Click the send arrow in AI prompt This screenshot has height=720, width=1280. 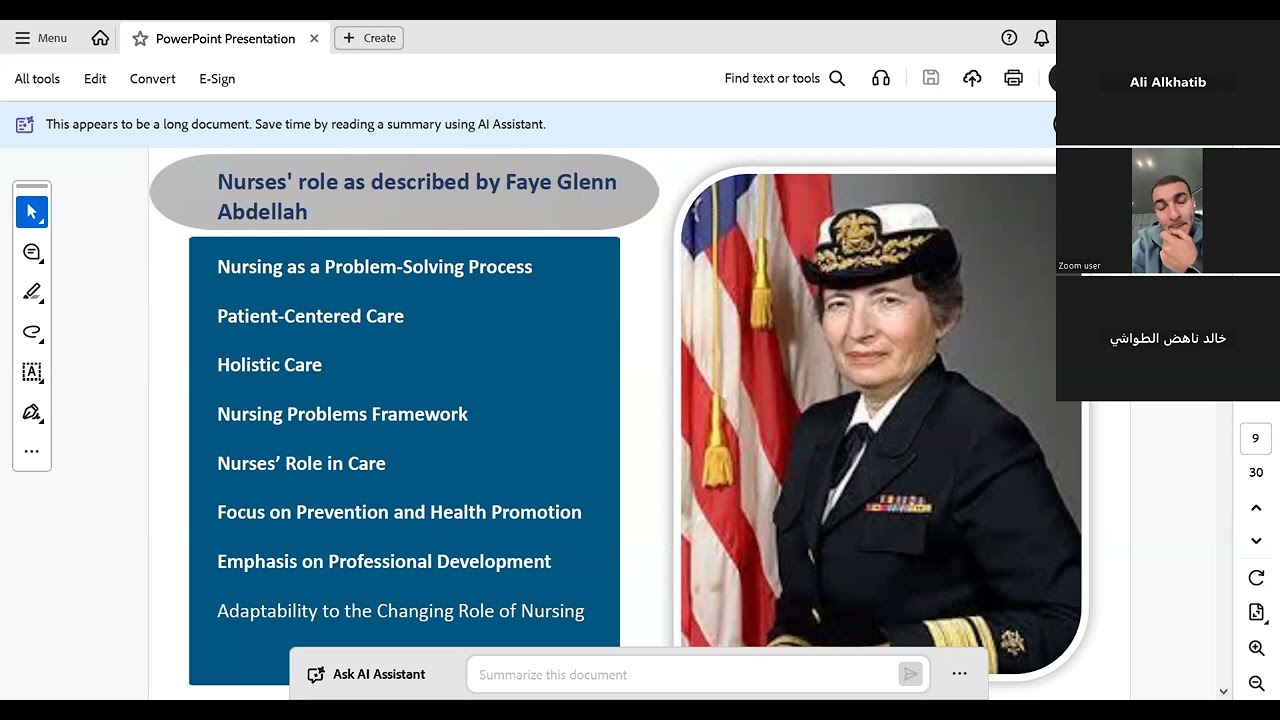coord(910,674)
